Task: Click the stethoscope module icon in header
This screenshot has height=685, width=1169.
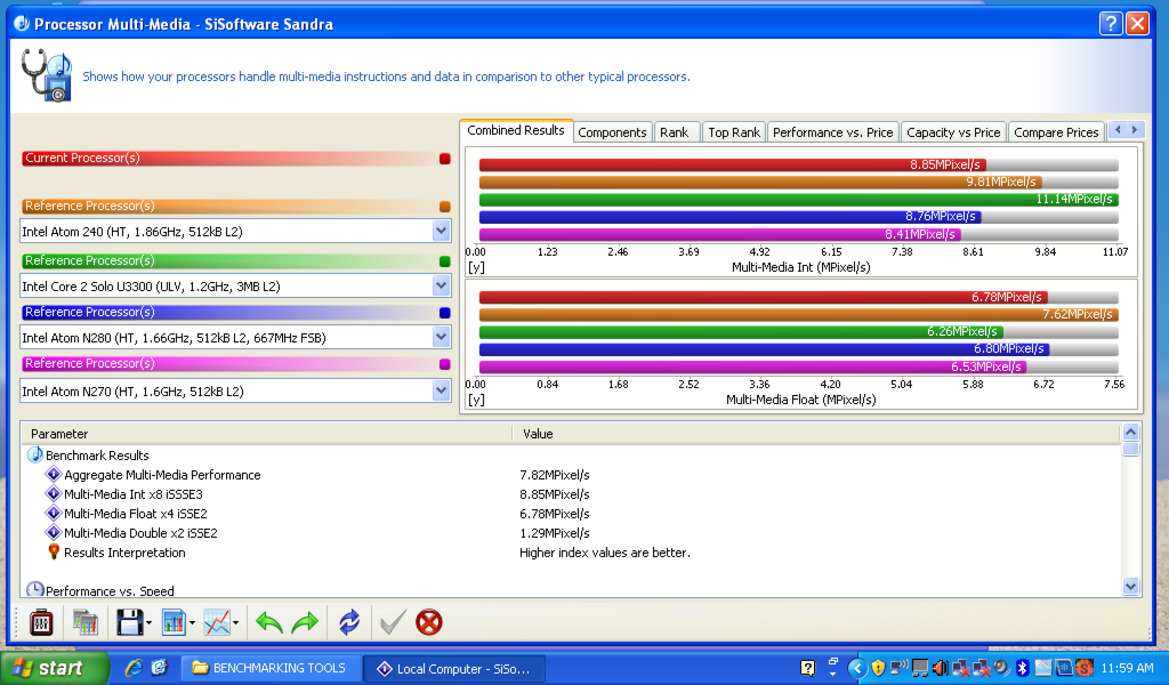Action: tap(46, 75)
